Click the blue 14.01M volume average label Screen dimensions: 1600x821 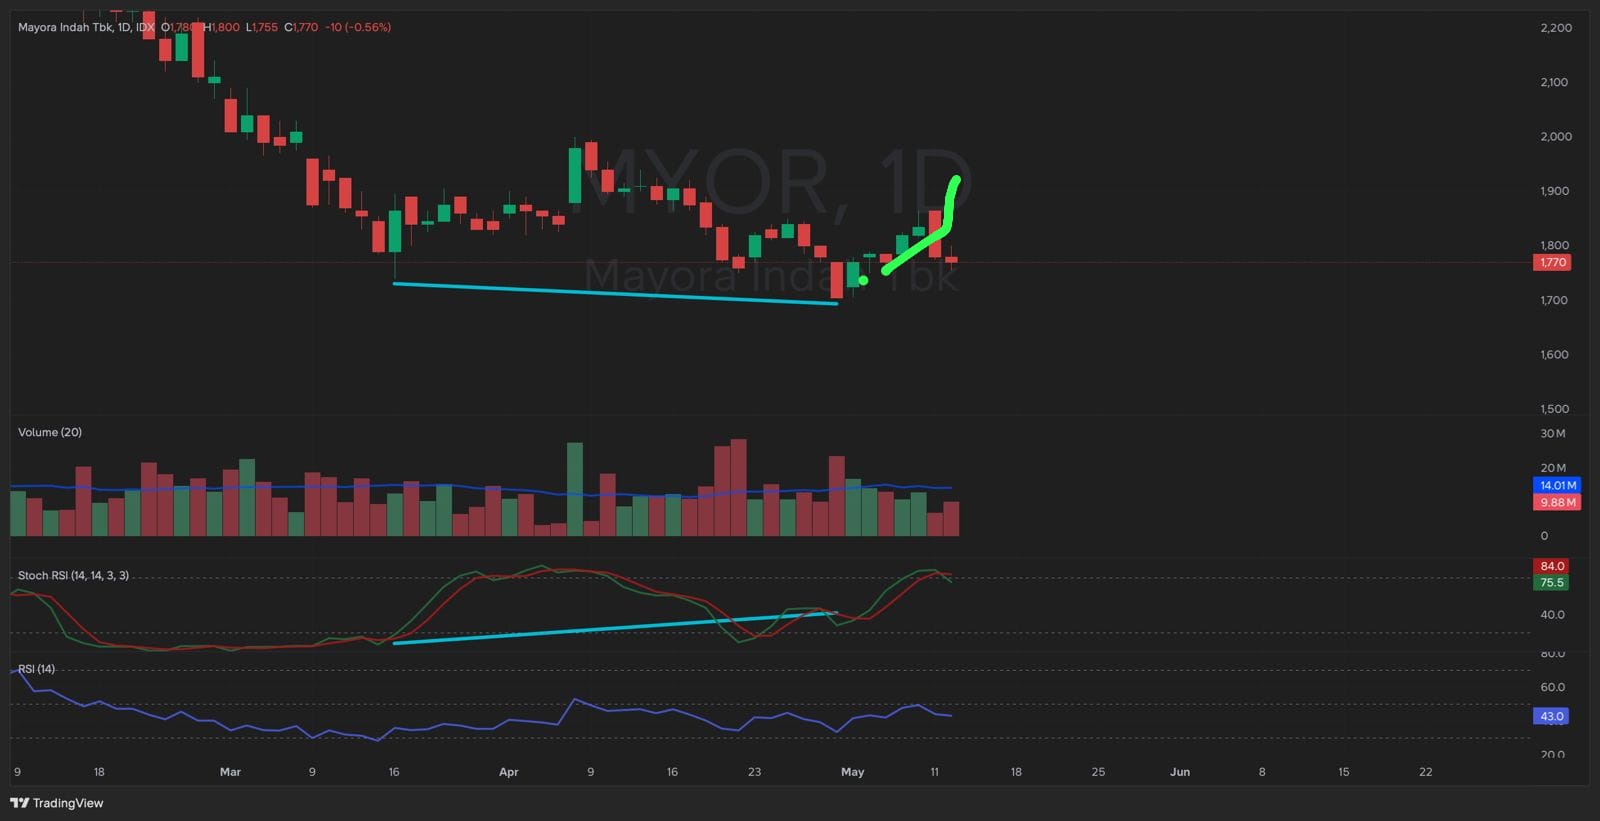(x=1556, y=485)
